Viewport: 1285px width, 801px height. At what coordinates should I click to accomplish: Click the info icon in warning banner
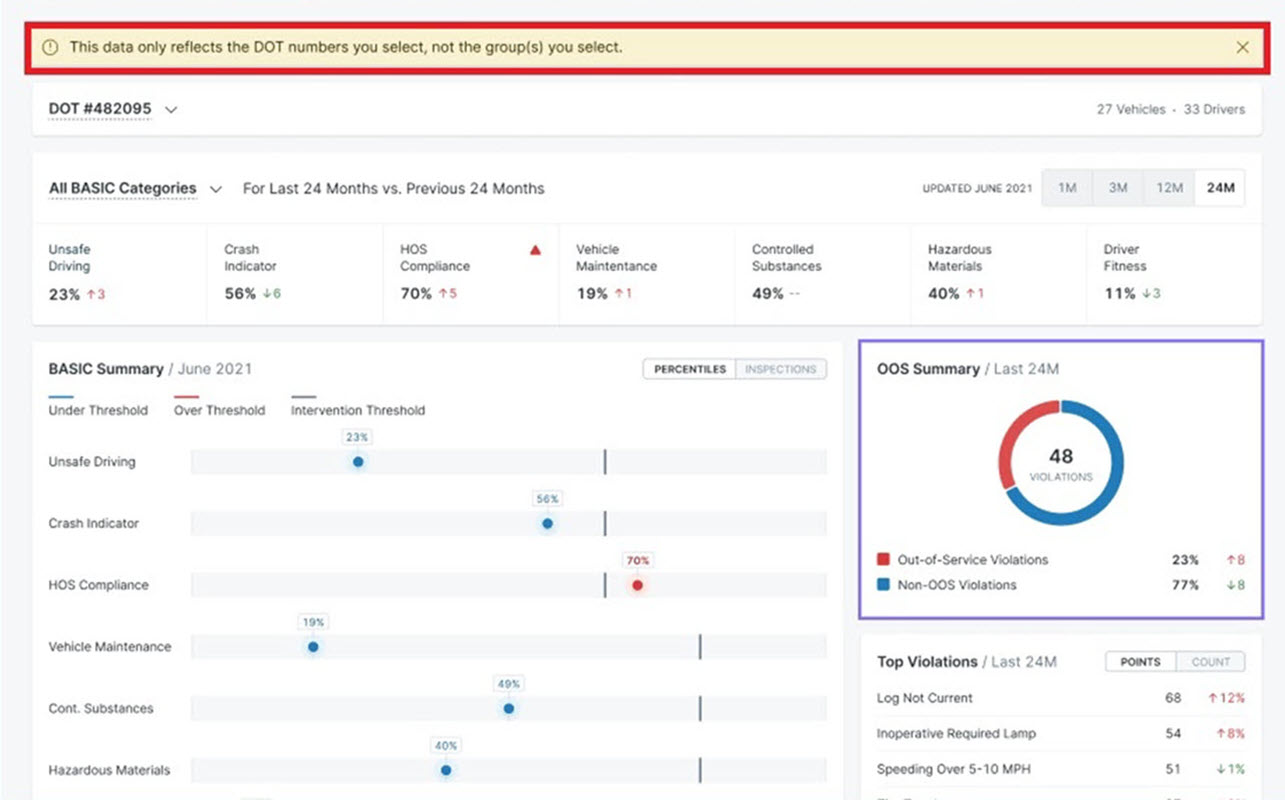click(x=50, y=47)
